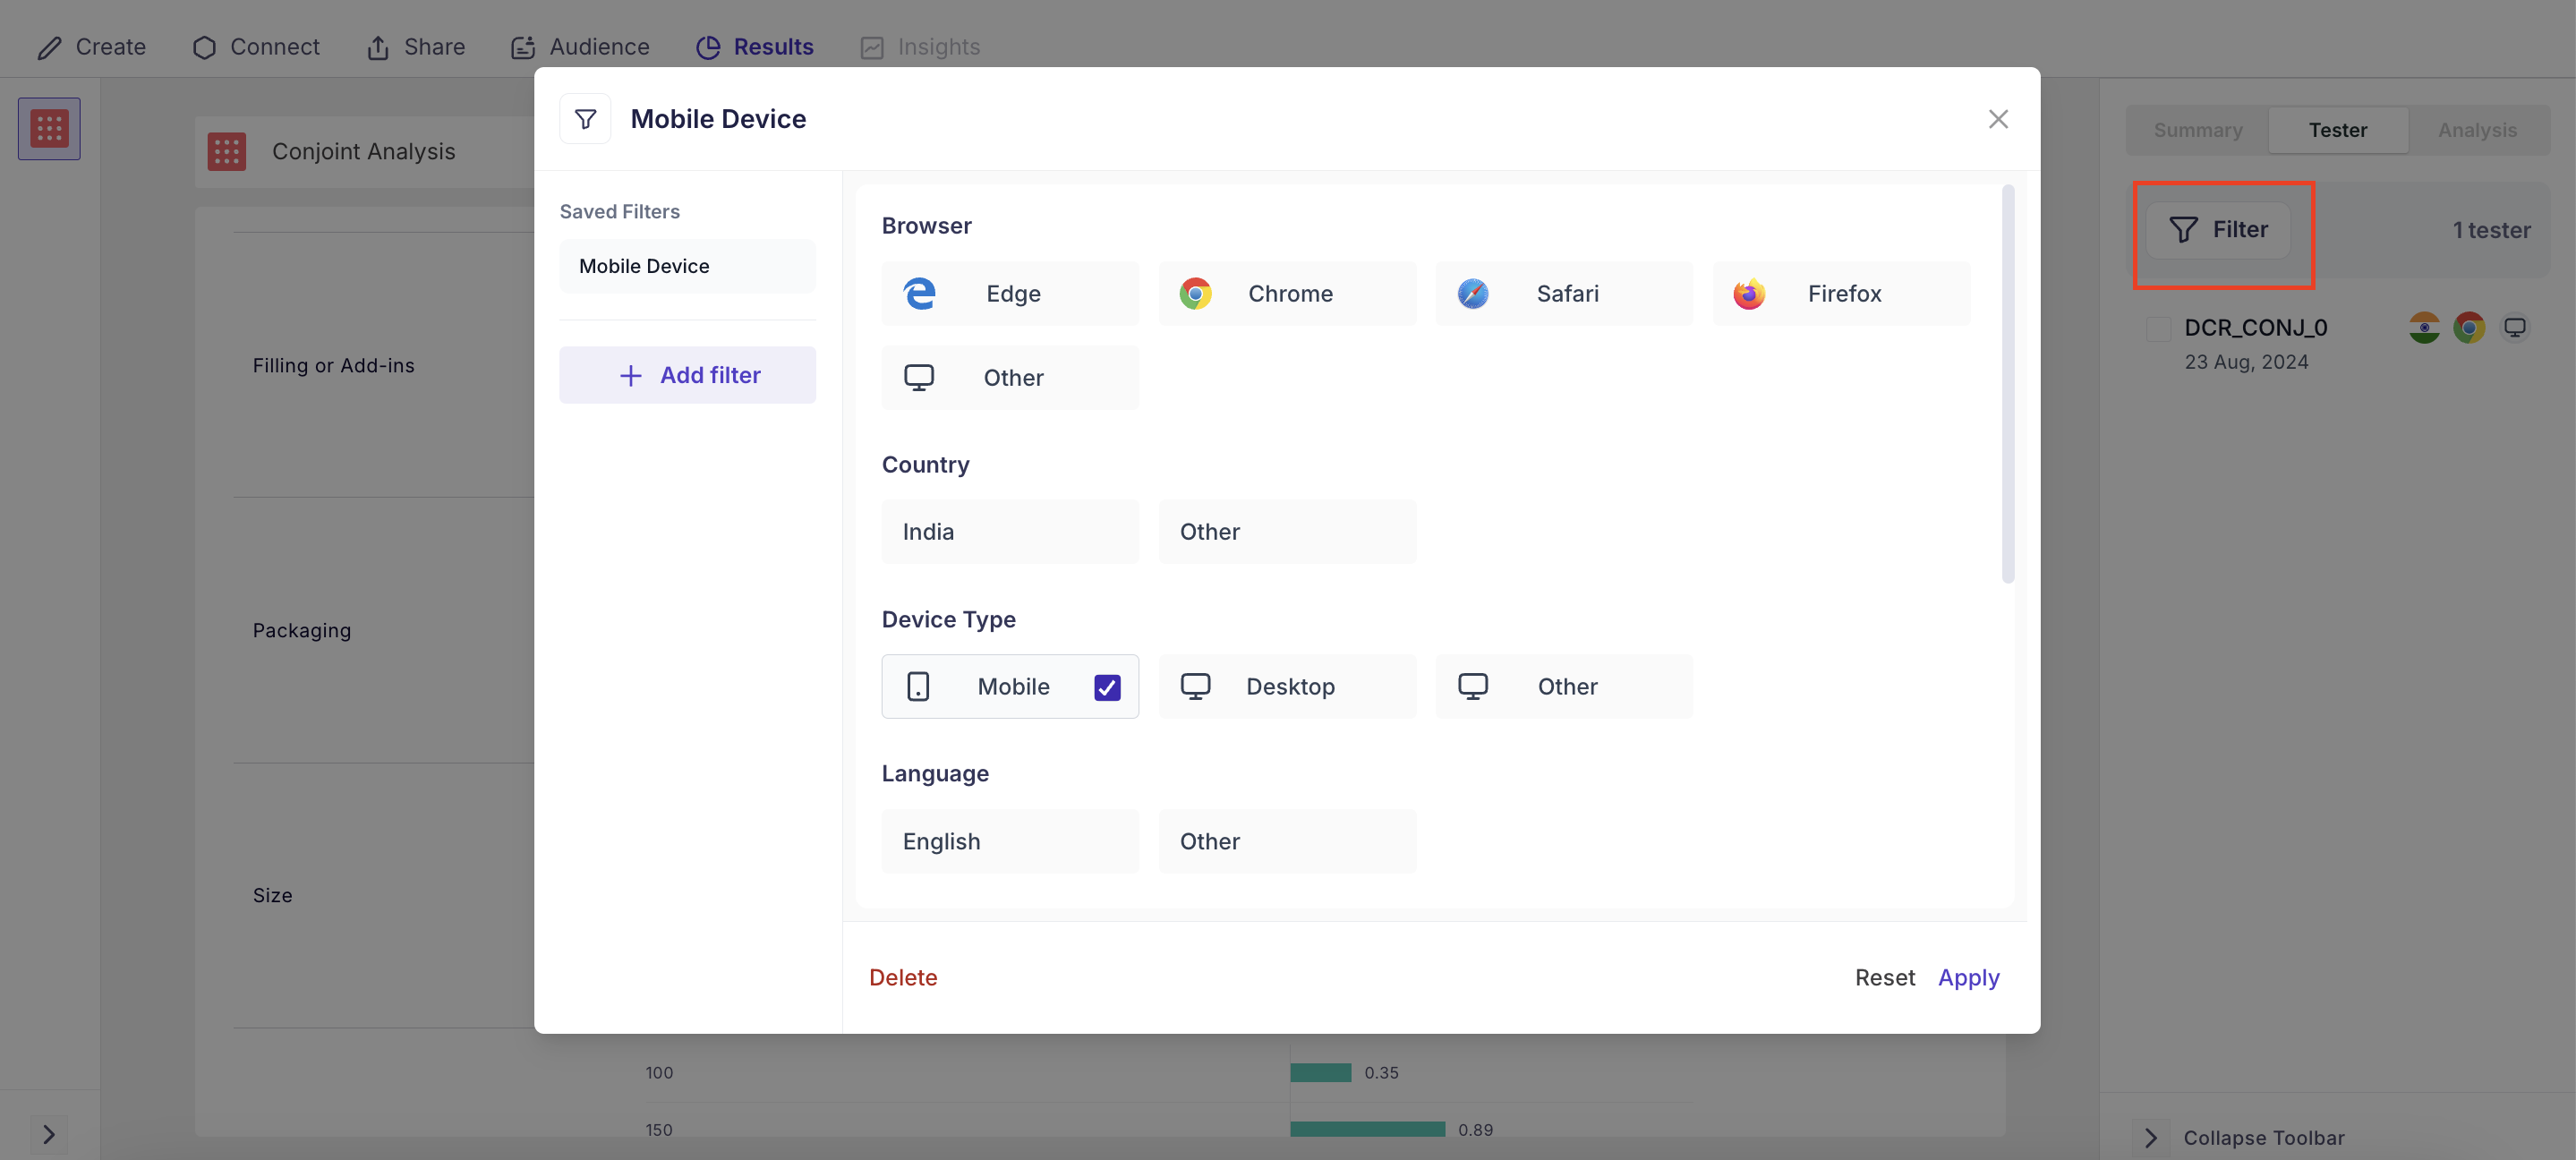Toggle the Edge browser filter option
Viewport: 2576px width, 1160px height.
pos(1010,293)
